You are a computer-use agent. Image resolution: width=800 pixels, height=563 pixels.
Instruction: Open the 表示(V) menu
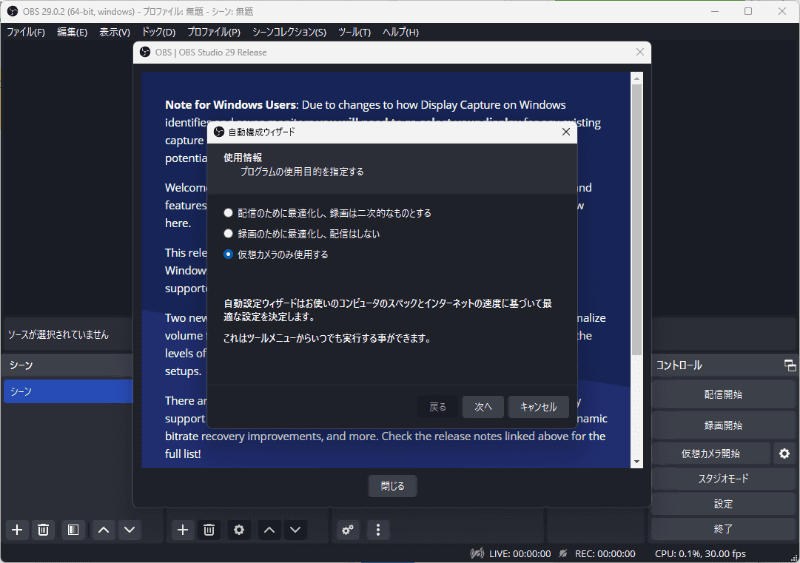(115, 32)
